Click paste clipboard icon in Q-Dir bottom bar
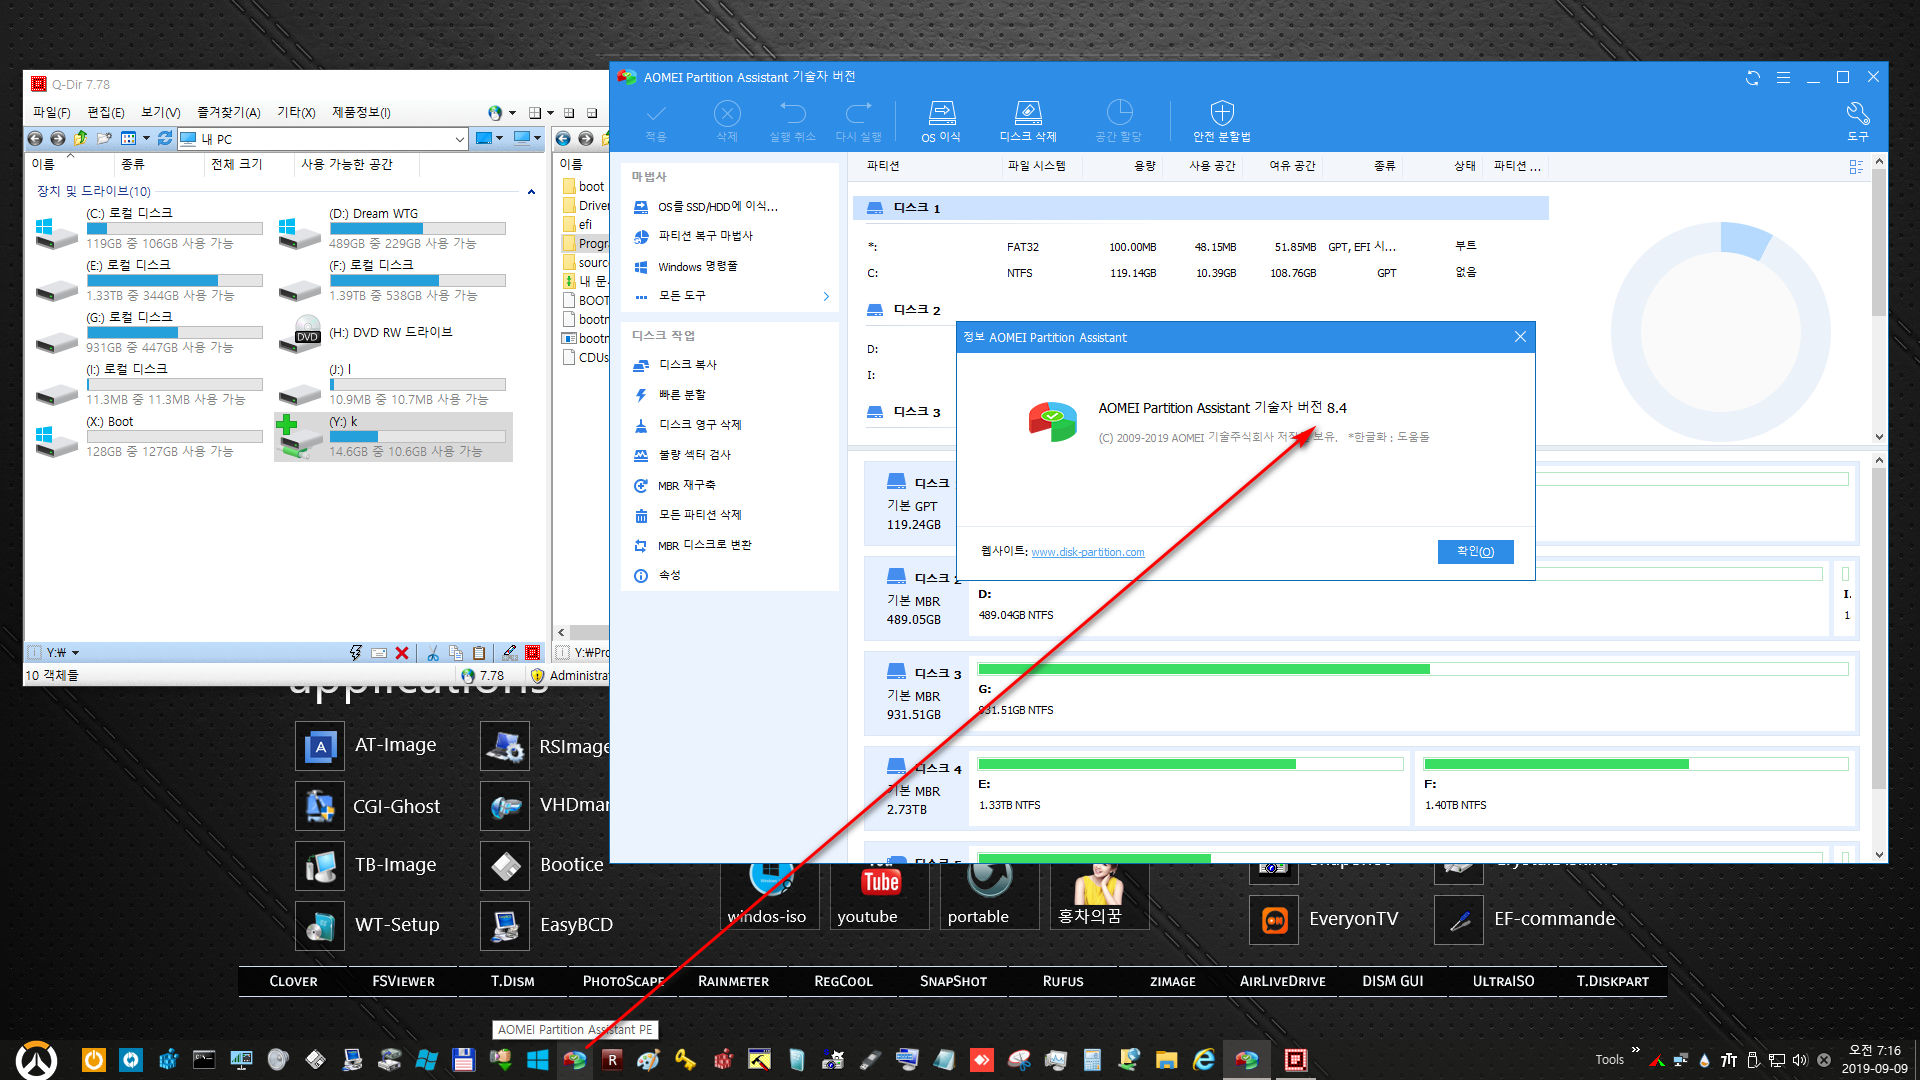The height and width of the screenshot is (1080, 1920). coord(479,653)
